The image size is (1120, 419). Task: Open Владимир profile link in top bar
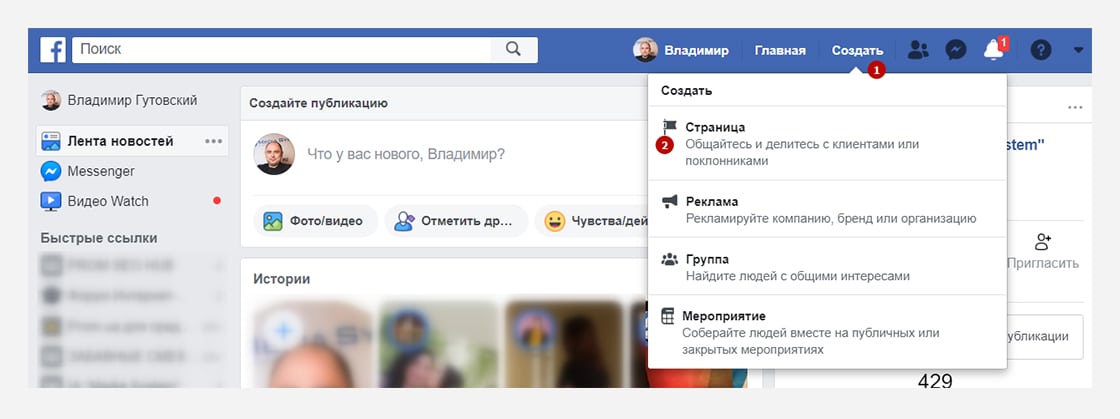[x=696, y=51]
